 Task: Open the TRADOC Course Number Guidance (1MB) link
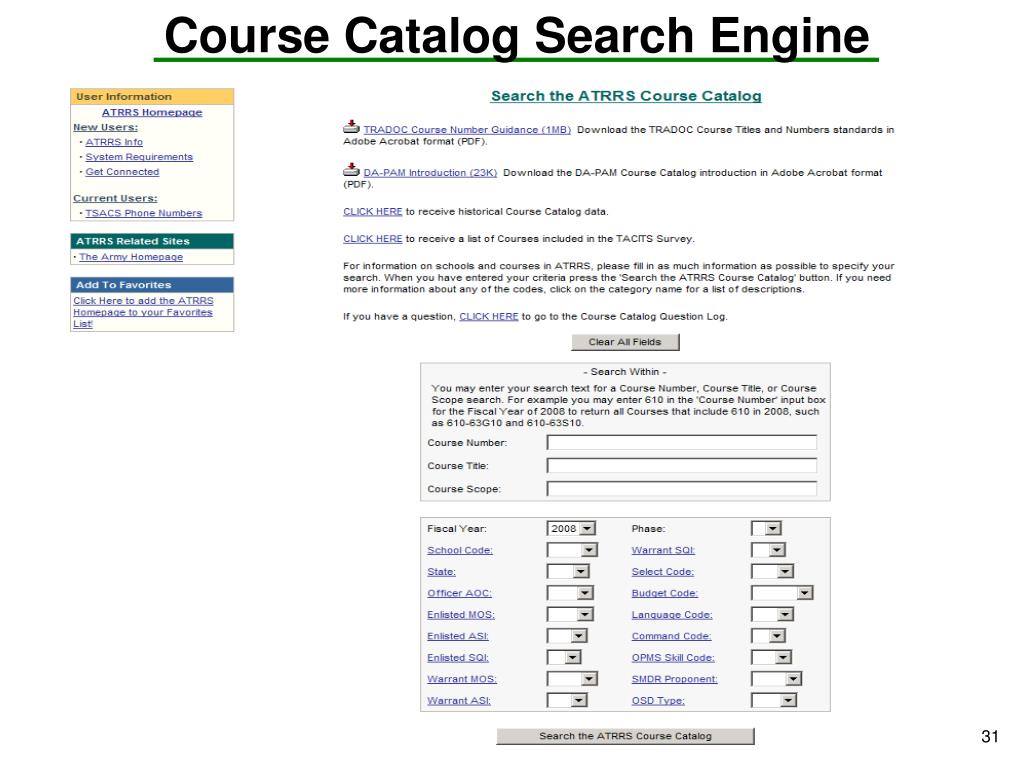467,130
